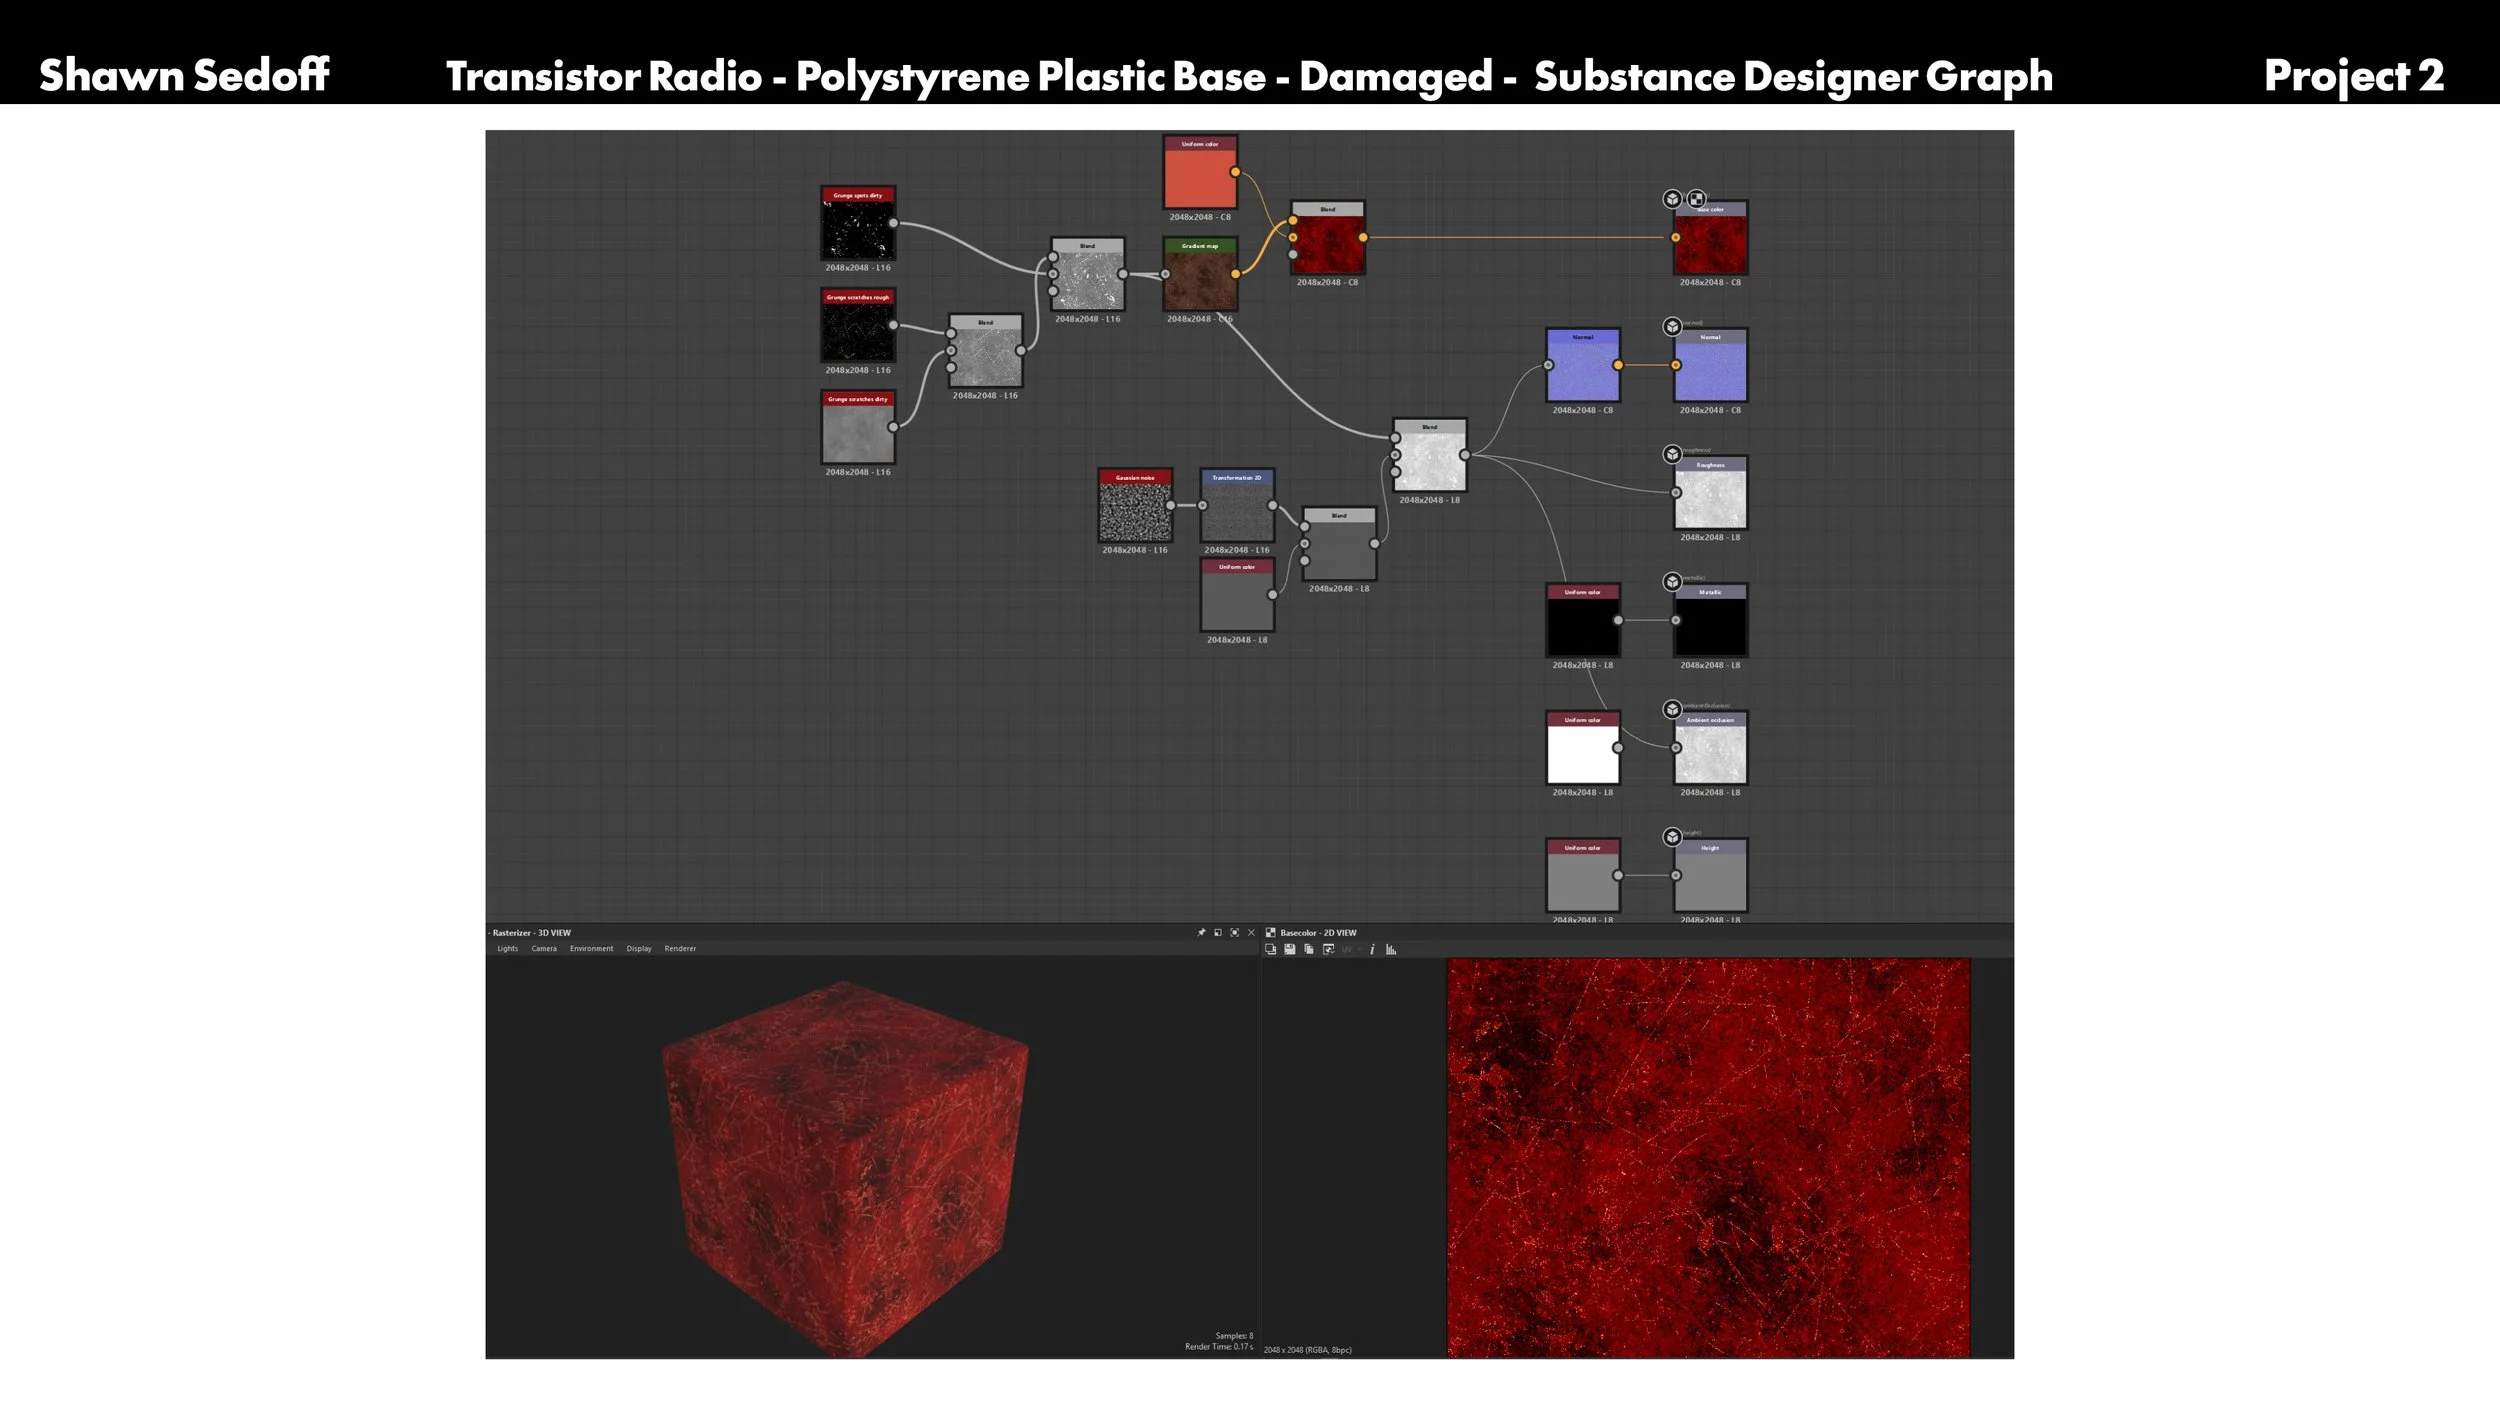The height and width of the screenshot is (1406, 2500).
Task: Click the 2D view checker badge on Base color output
Action: (1696, 199)
